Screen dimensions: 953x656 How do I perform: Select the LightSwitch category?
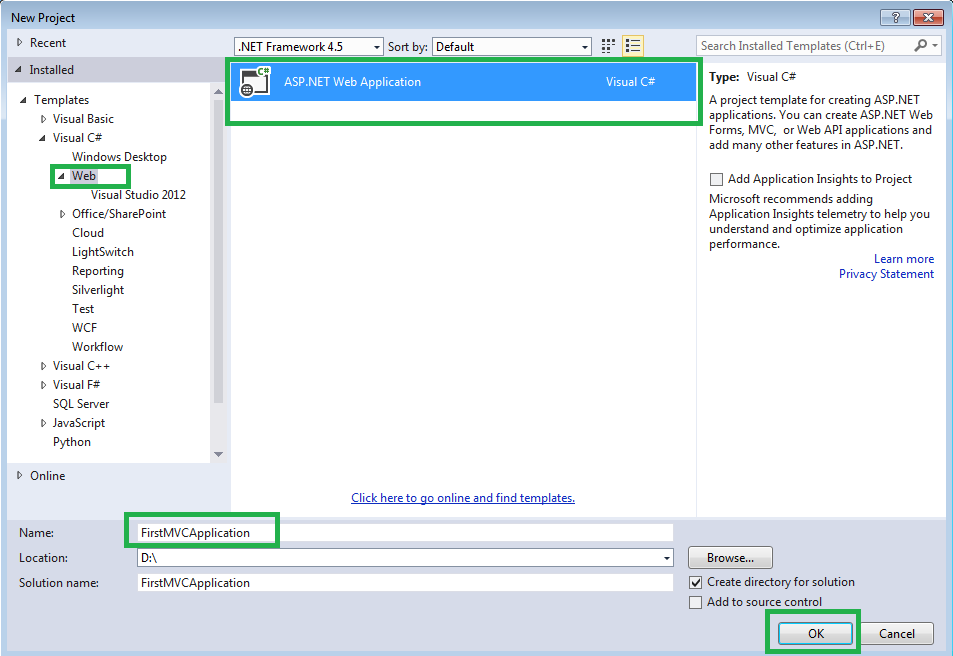click(x=103, y=252)
